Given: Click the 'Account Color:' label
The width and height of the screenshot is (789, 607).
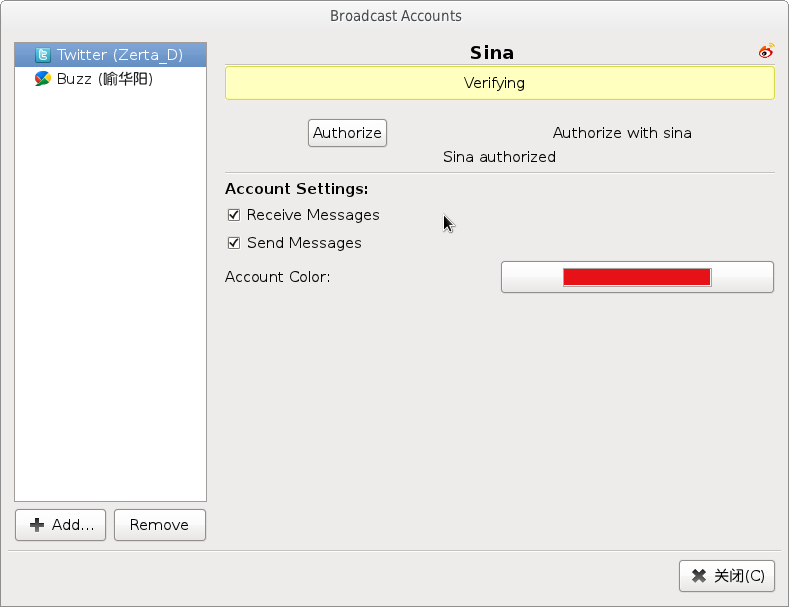Looking at the screenshot, I should pos(277,277).
